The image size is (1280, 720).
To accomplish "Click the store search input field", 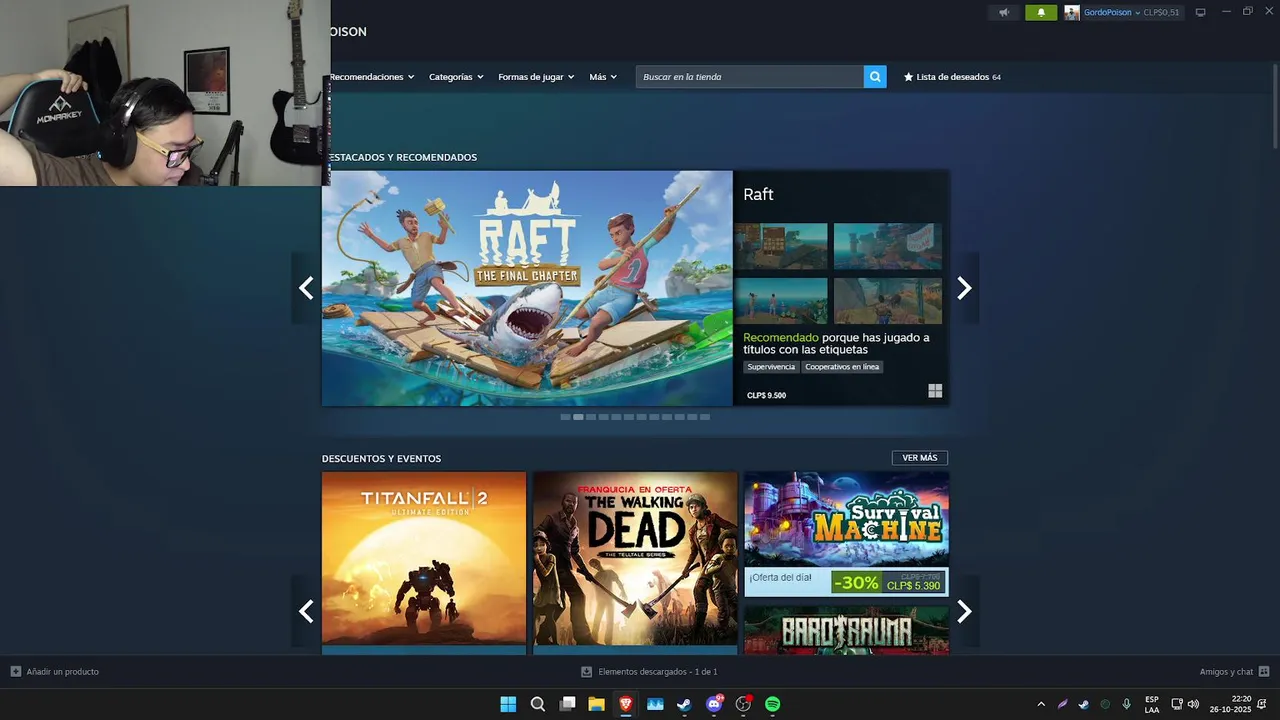I will [750, 77].
